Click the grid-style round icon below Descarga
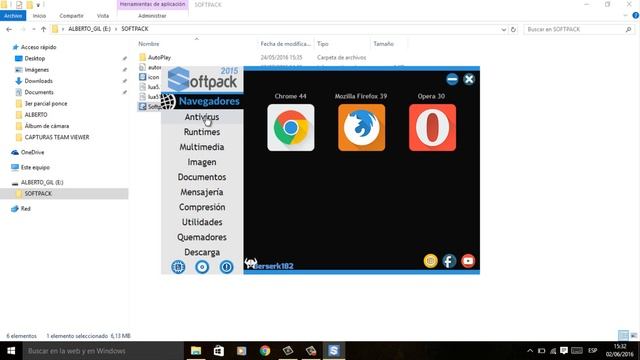 tap(178, 267)
